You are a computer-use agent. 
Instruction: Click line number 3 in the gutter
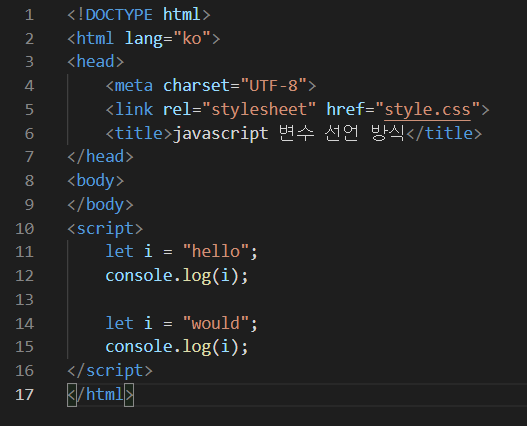click(x=29, y=62)
